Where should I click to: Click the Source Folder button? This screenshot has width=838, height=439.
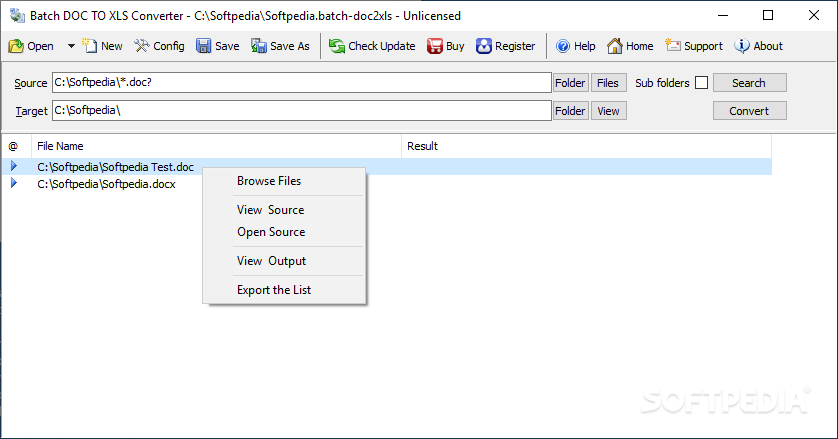pyautogui.click(x=570, y=83)
